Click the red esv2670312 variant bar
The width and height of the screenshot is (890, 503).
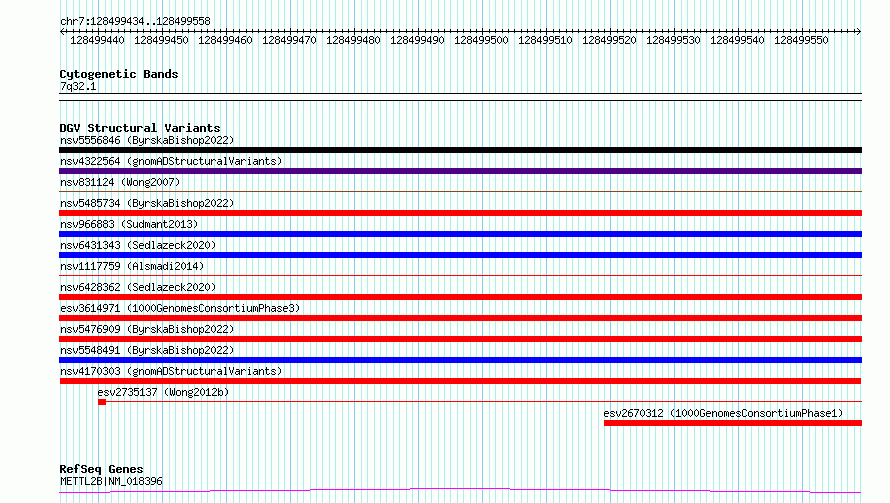(733, 423)
